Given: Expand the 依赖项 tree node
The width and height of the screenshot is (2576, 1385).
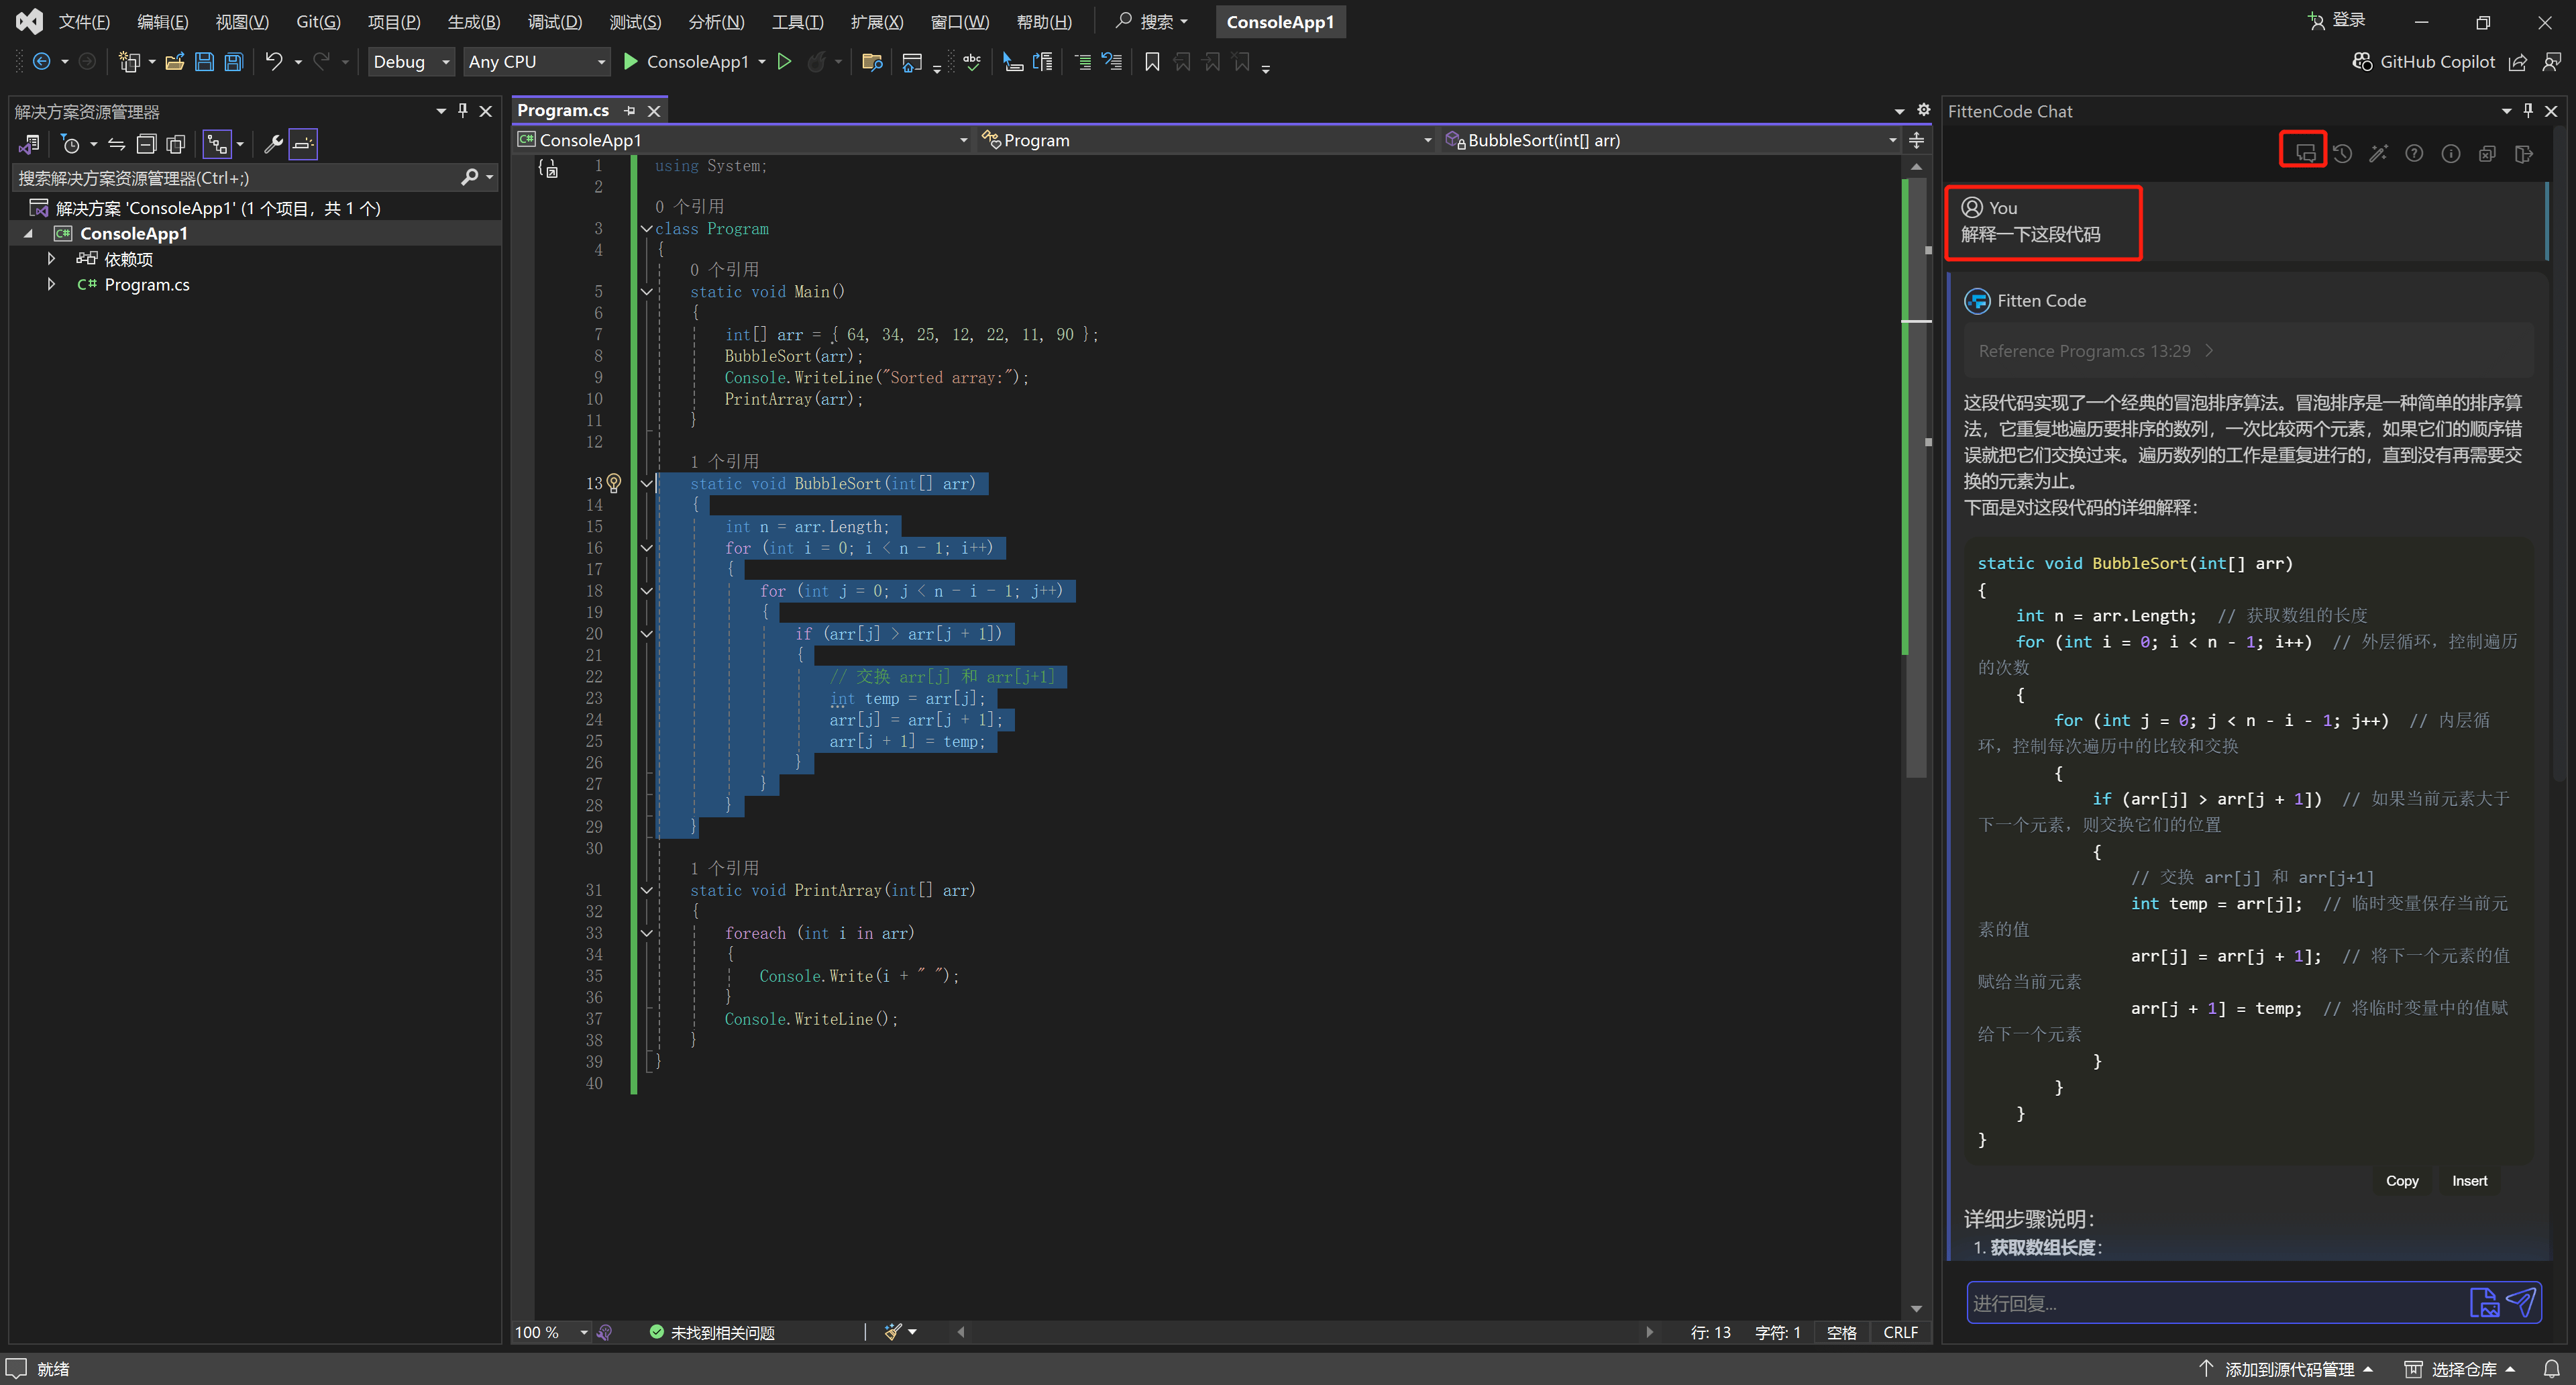Looking at the screenshot, I should tap(51, 259).
